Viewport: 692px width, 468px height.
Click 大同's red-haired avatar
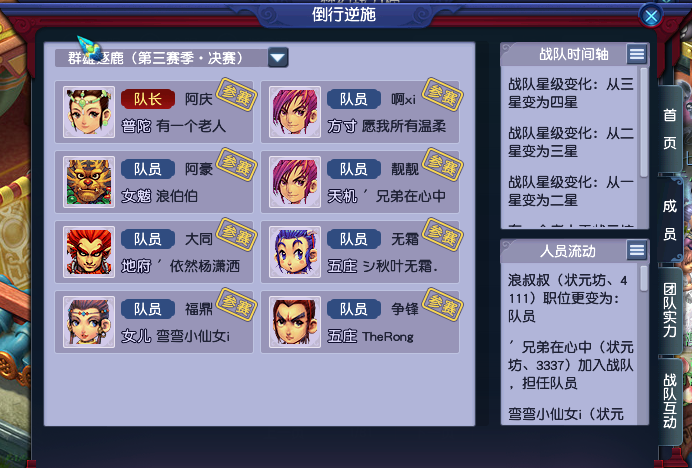pos(89,252)
